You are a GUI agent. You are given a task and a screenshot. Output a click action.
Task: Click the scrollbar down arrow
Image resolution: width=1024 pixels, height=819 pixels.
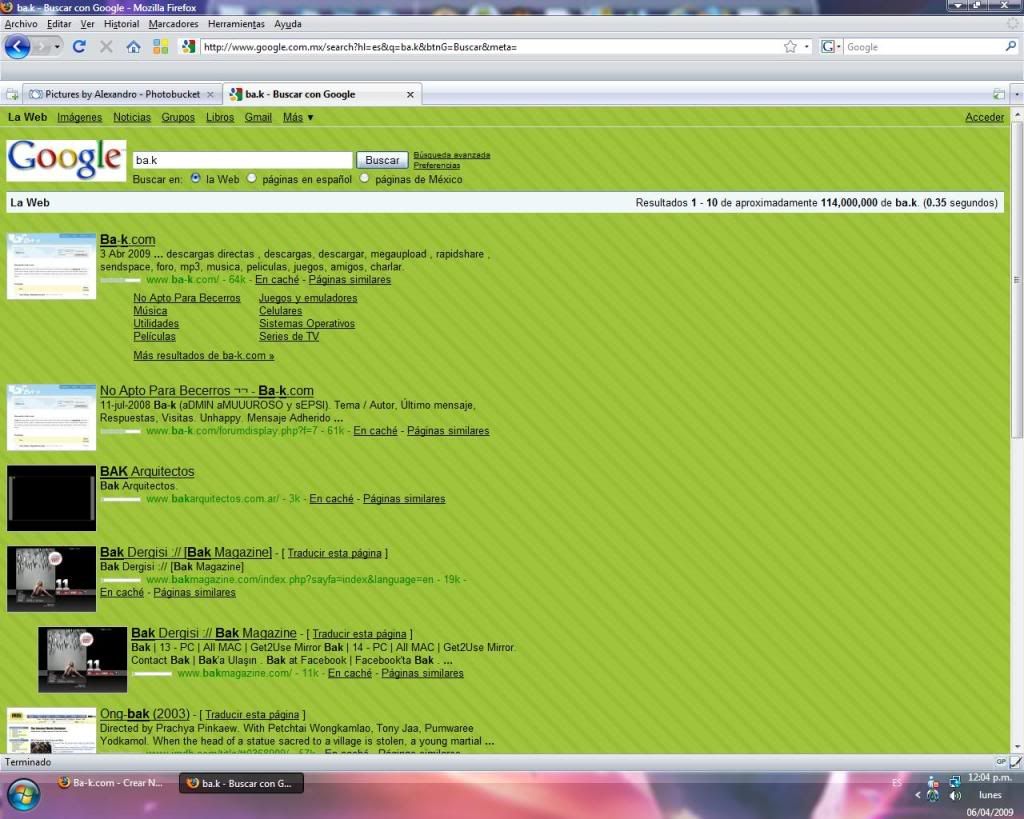[1017, 747]
